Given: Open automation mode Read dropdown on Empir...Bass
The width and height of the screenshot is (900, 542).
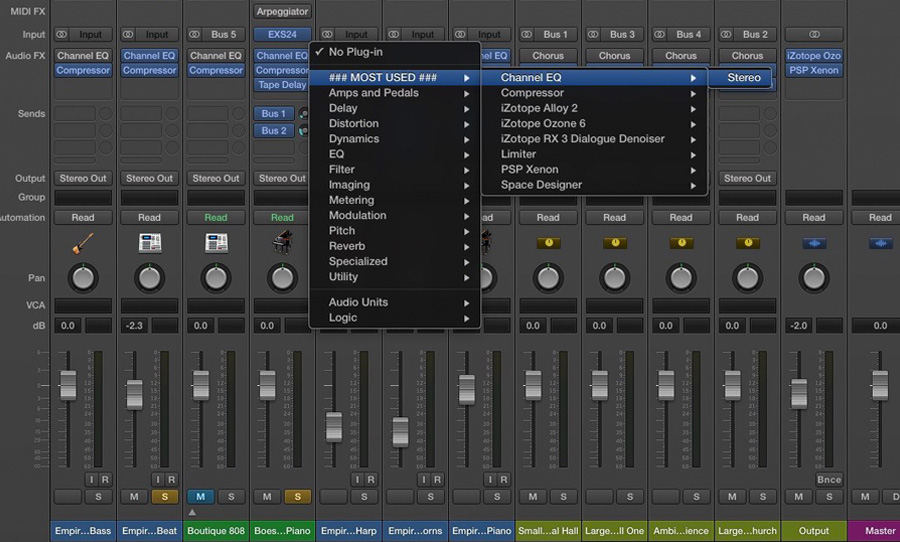Looking at the screenshot, I should pyautogui.click(x=83, y=218).
